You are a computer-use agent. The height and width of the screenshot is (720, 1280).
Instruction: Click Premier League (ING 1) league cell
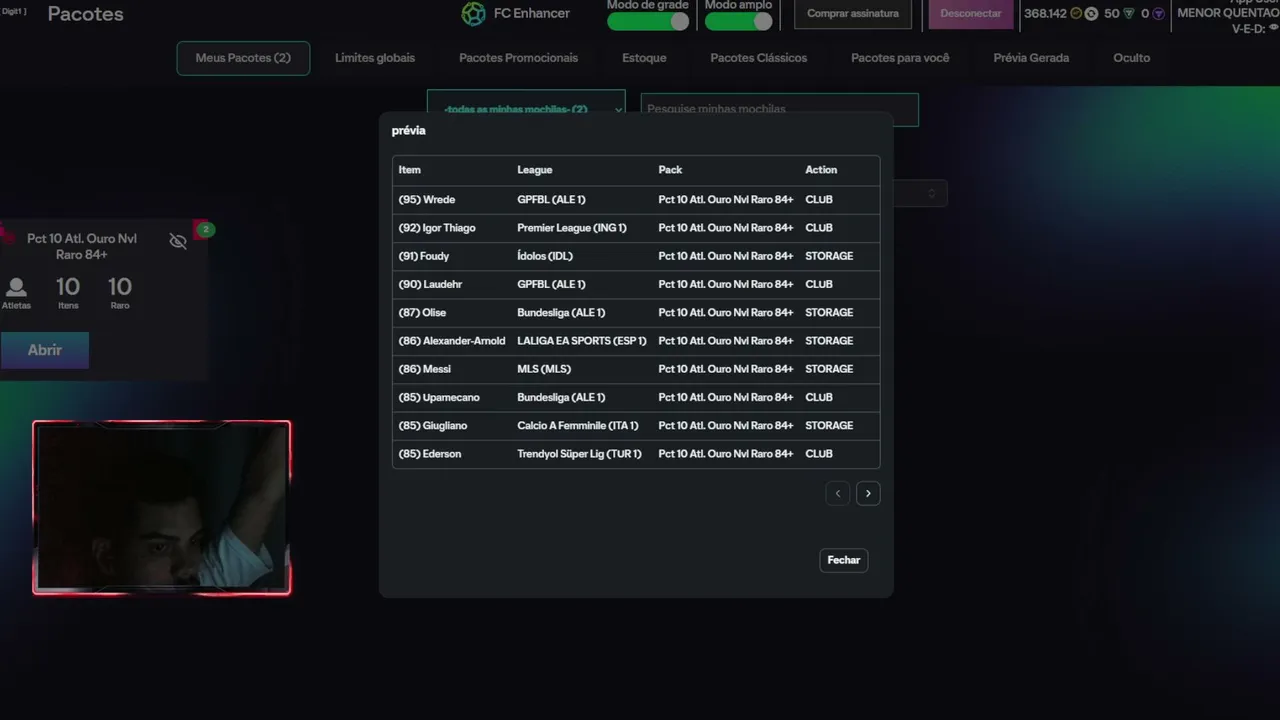572,228
